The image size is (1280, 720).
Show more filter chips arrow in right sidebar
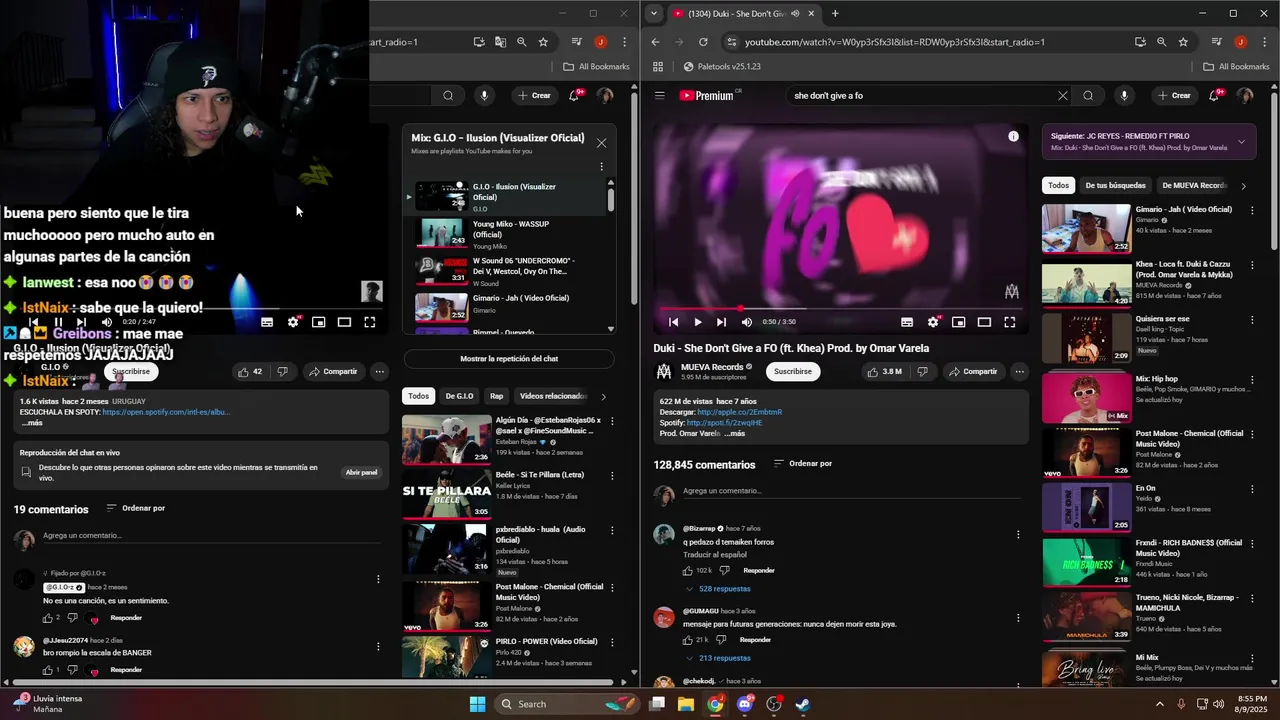point(1243,186)
